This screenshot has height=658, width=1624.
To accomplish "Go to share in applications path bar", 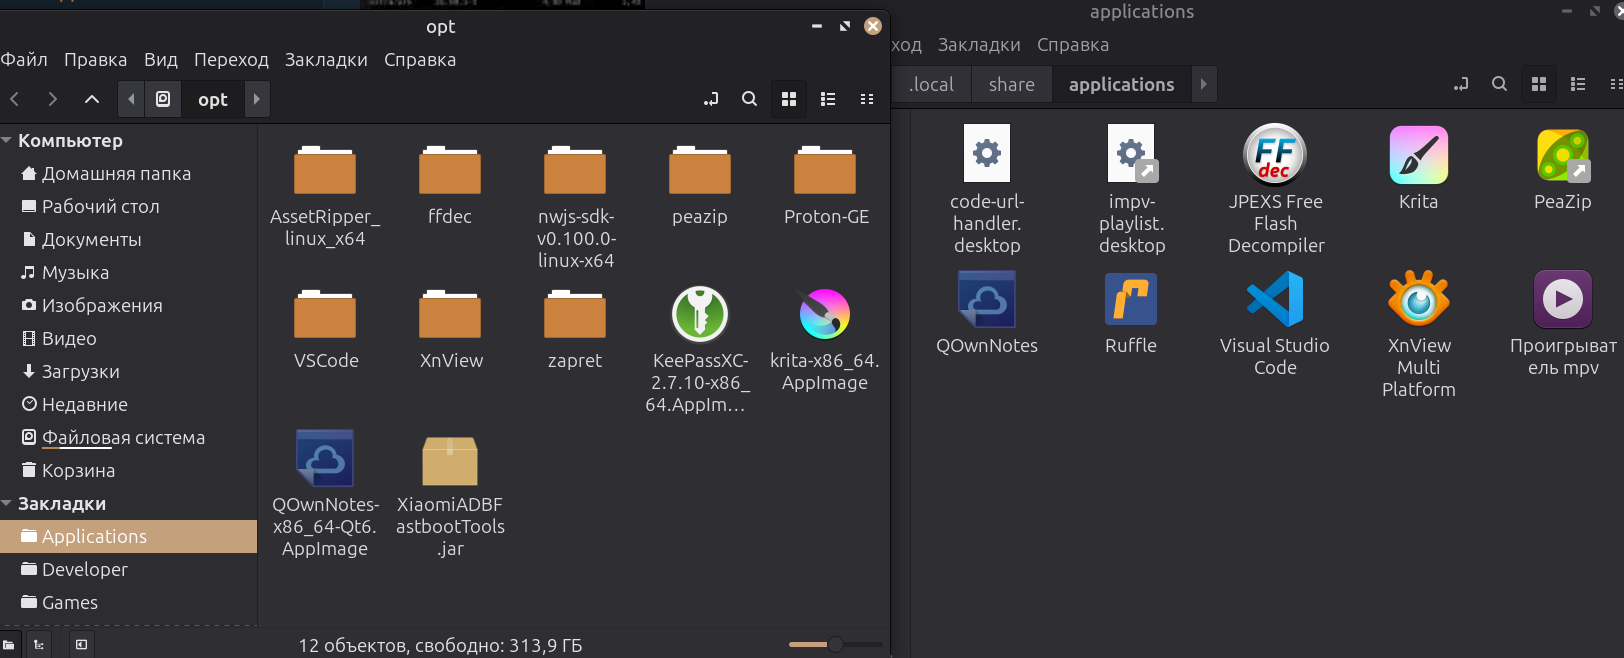I will pos(1012,84).
